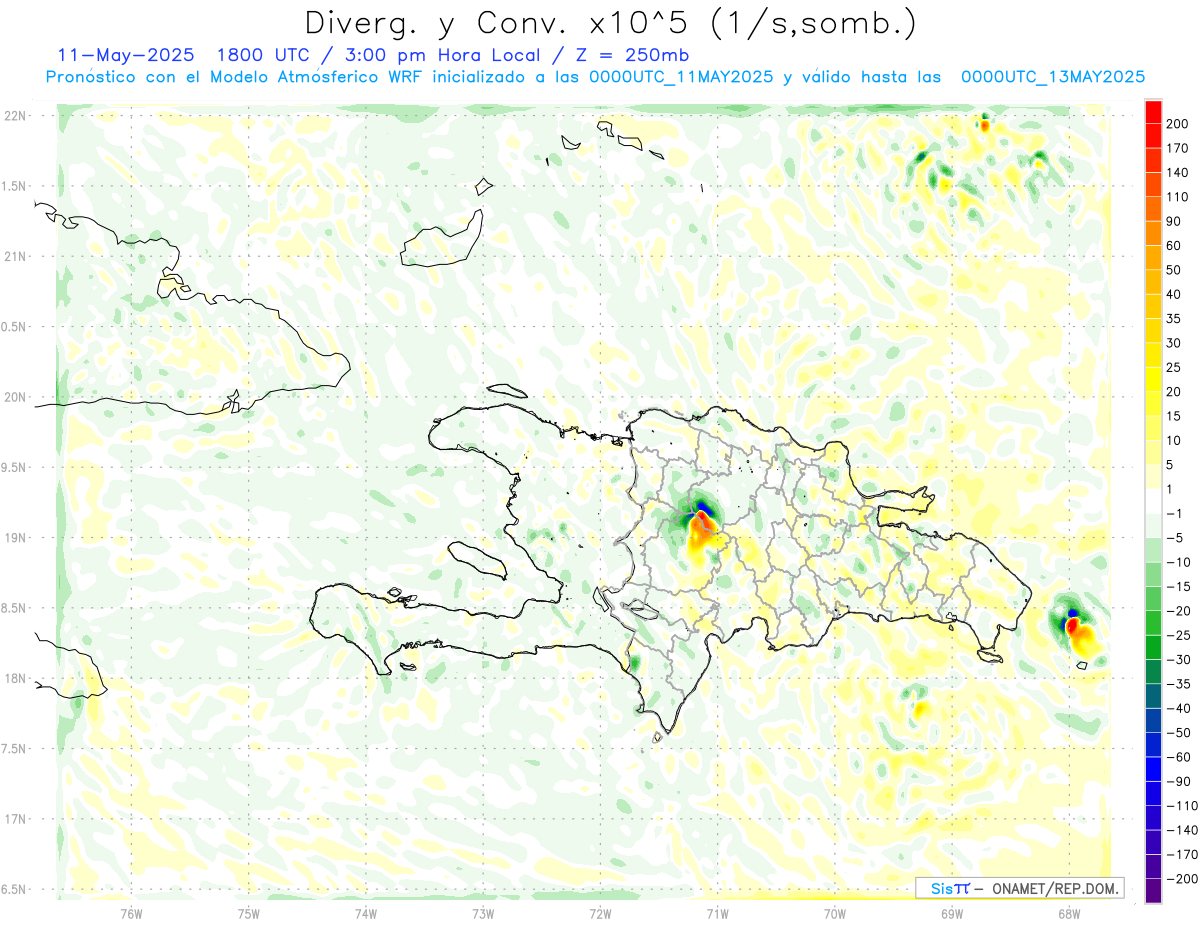Click the dark purple swatch at the colorbar bottom
The image size is (1200, 927).
pos(1153,892)
